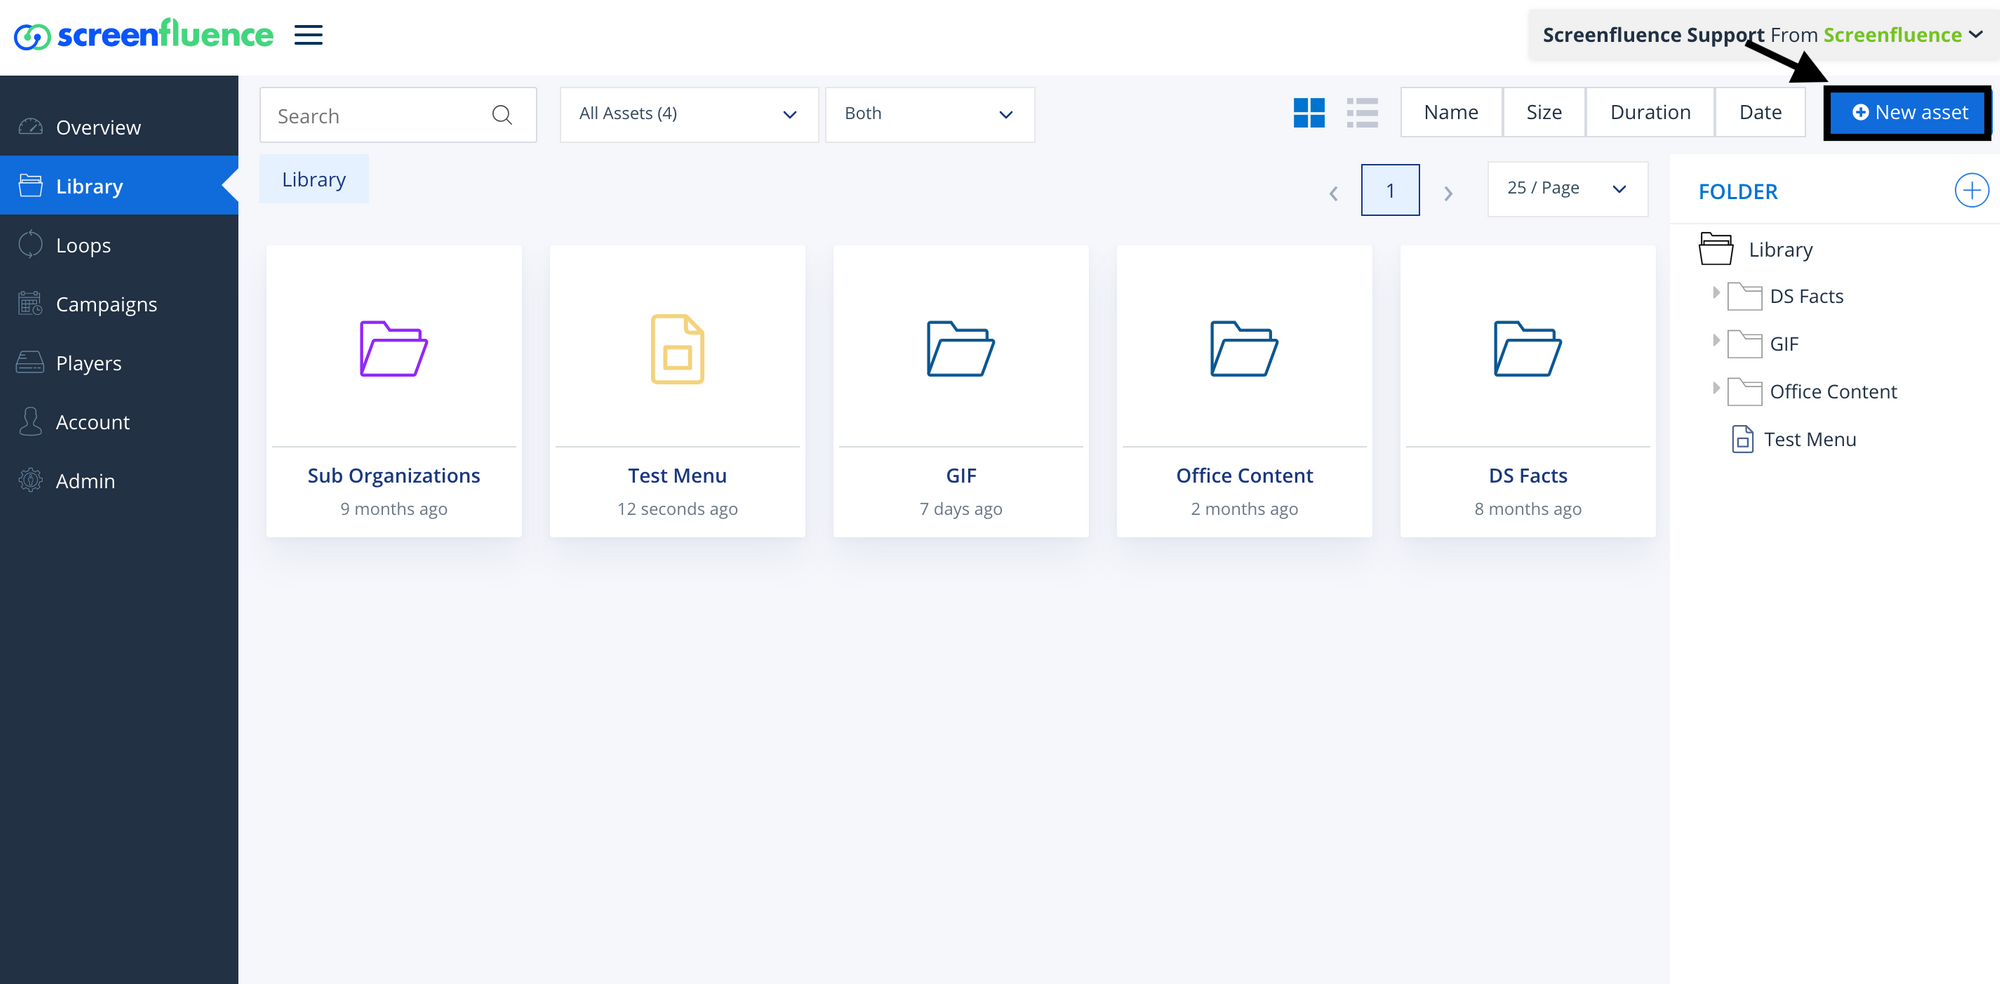Open the 25 / Page dropdown
This screenshot has width=2000, height=984.
(x=1568, y=189)
